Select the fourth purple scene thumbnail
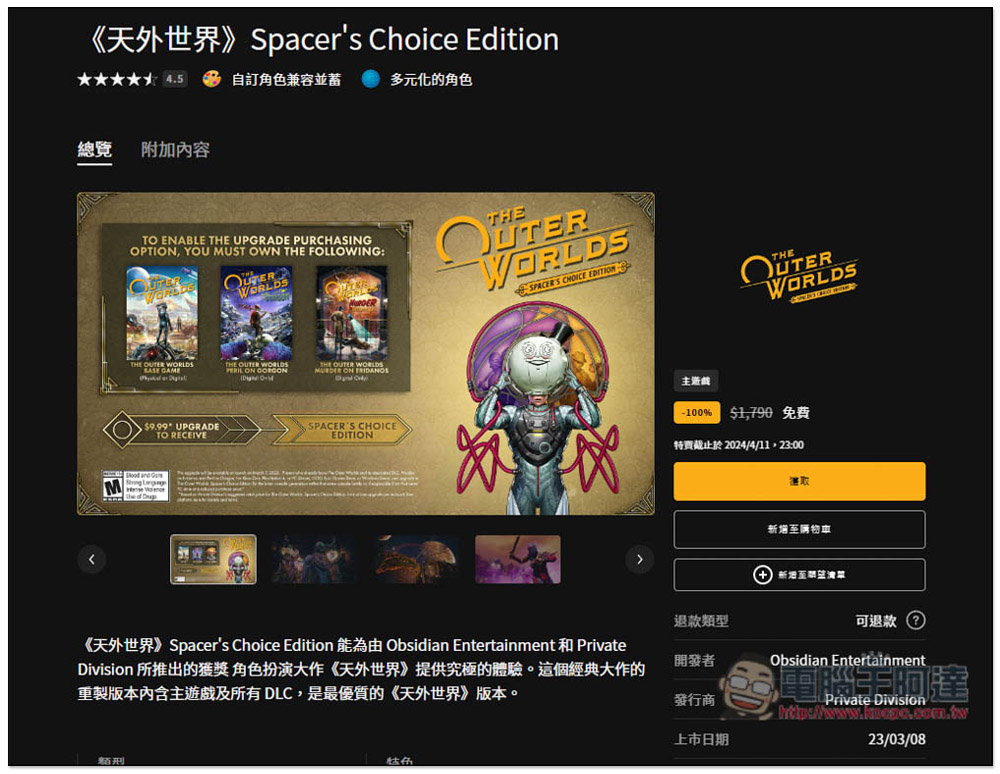The height and width of the screenshot is (774, 1000). 518,559
